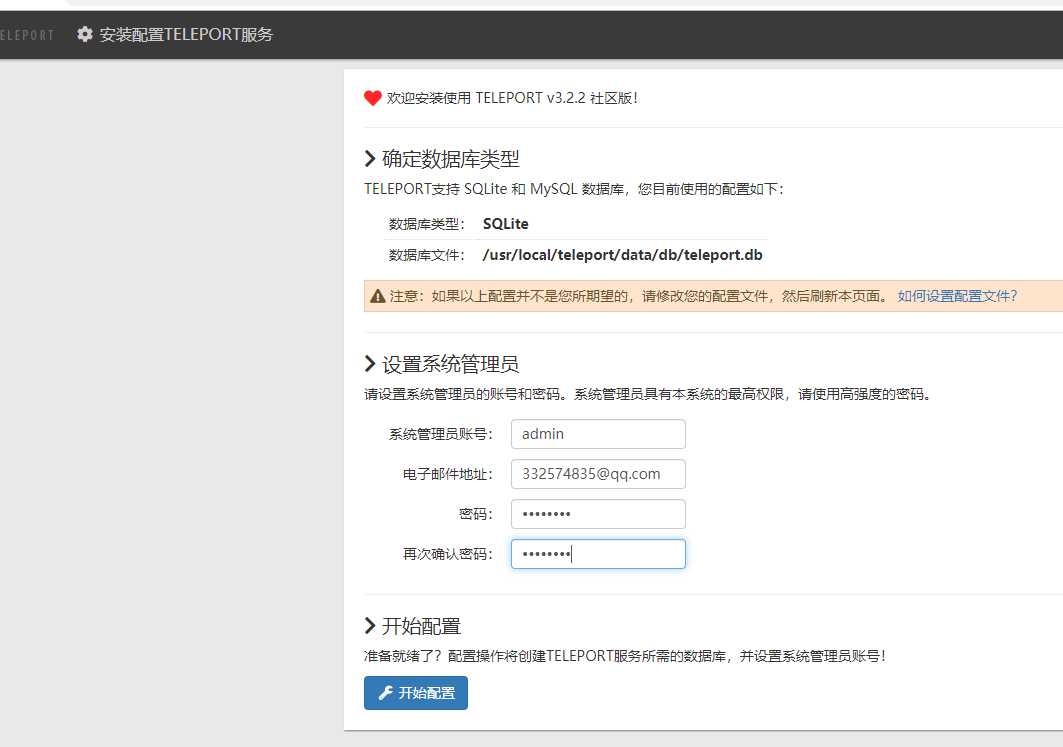Click the 安装配置TELEPORT服务 header title
Image resolution: width=1063 pixels, height=747 pixels.
[186, 35]
